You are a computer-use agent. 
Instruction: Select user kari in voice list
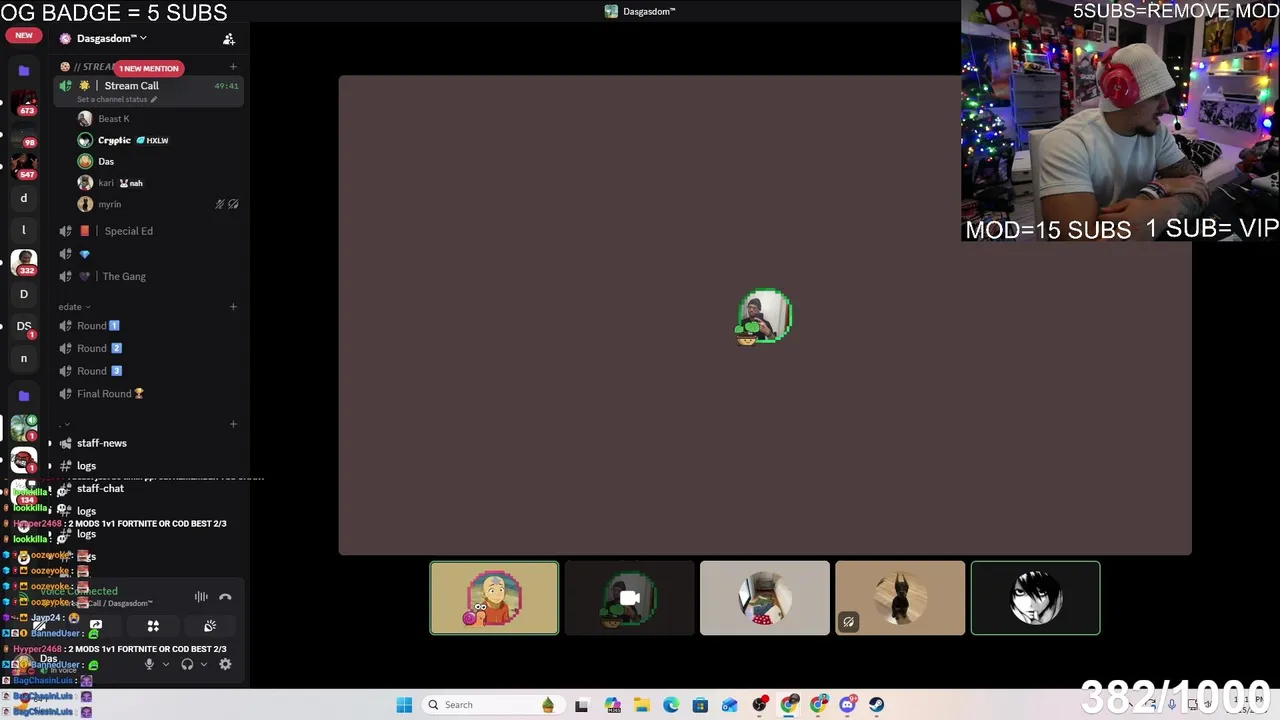tap(150, 183)
